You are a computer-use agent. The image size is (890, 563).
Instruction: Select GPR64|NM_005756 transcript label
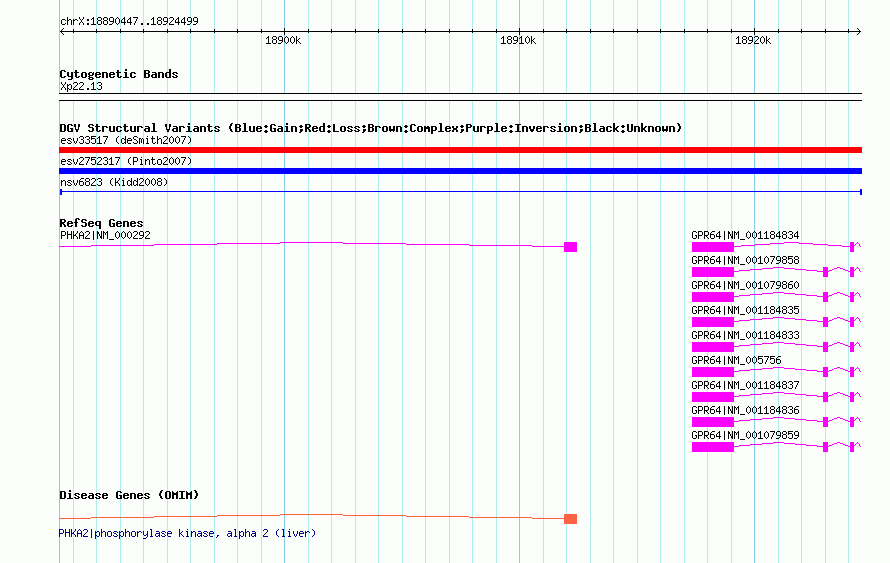click(736, 360)
